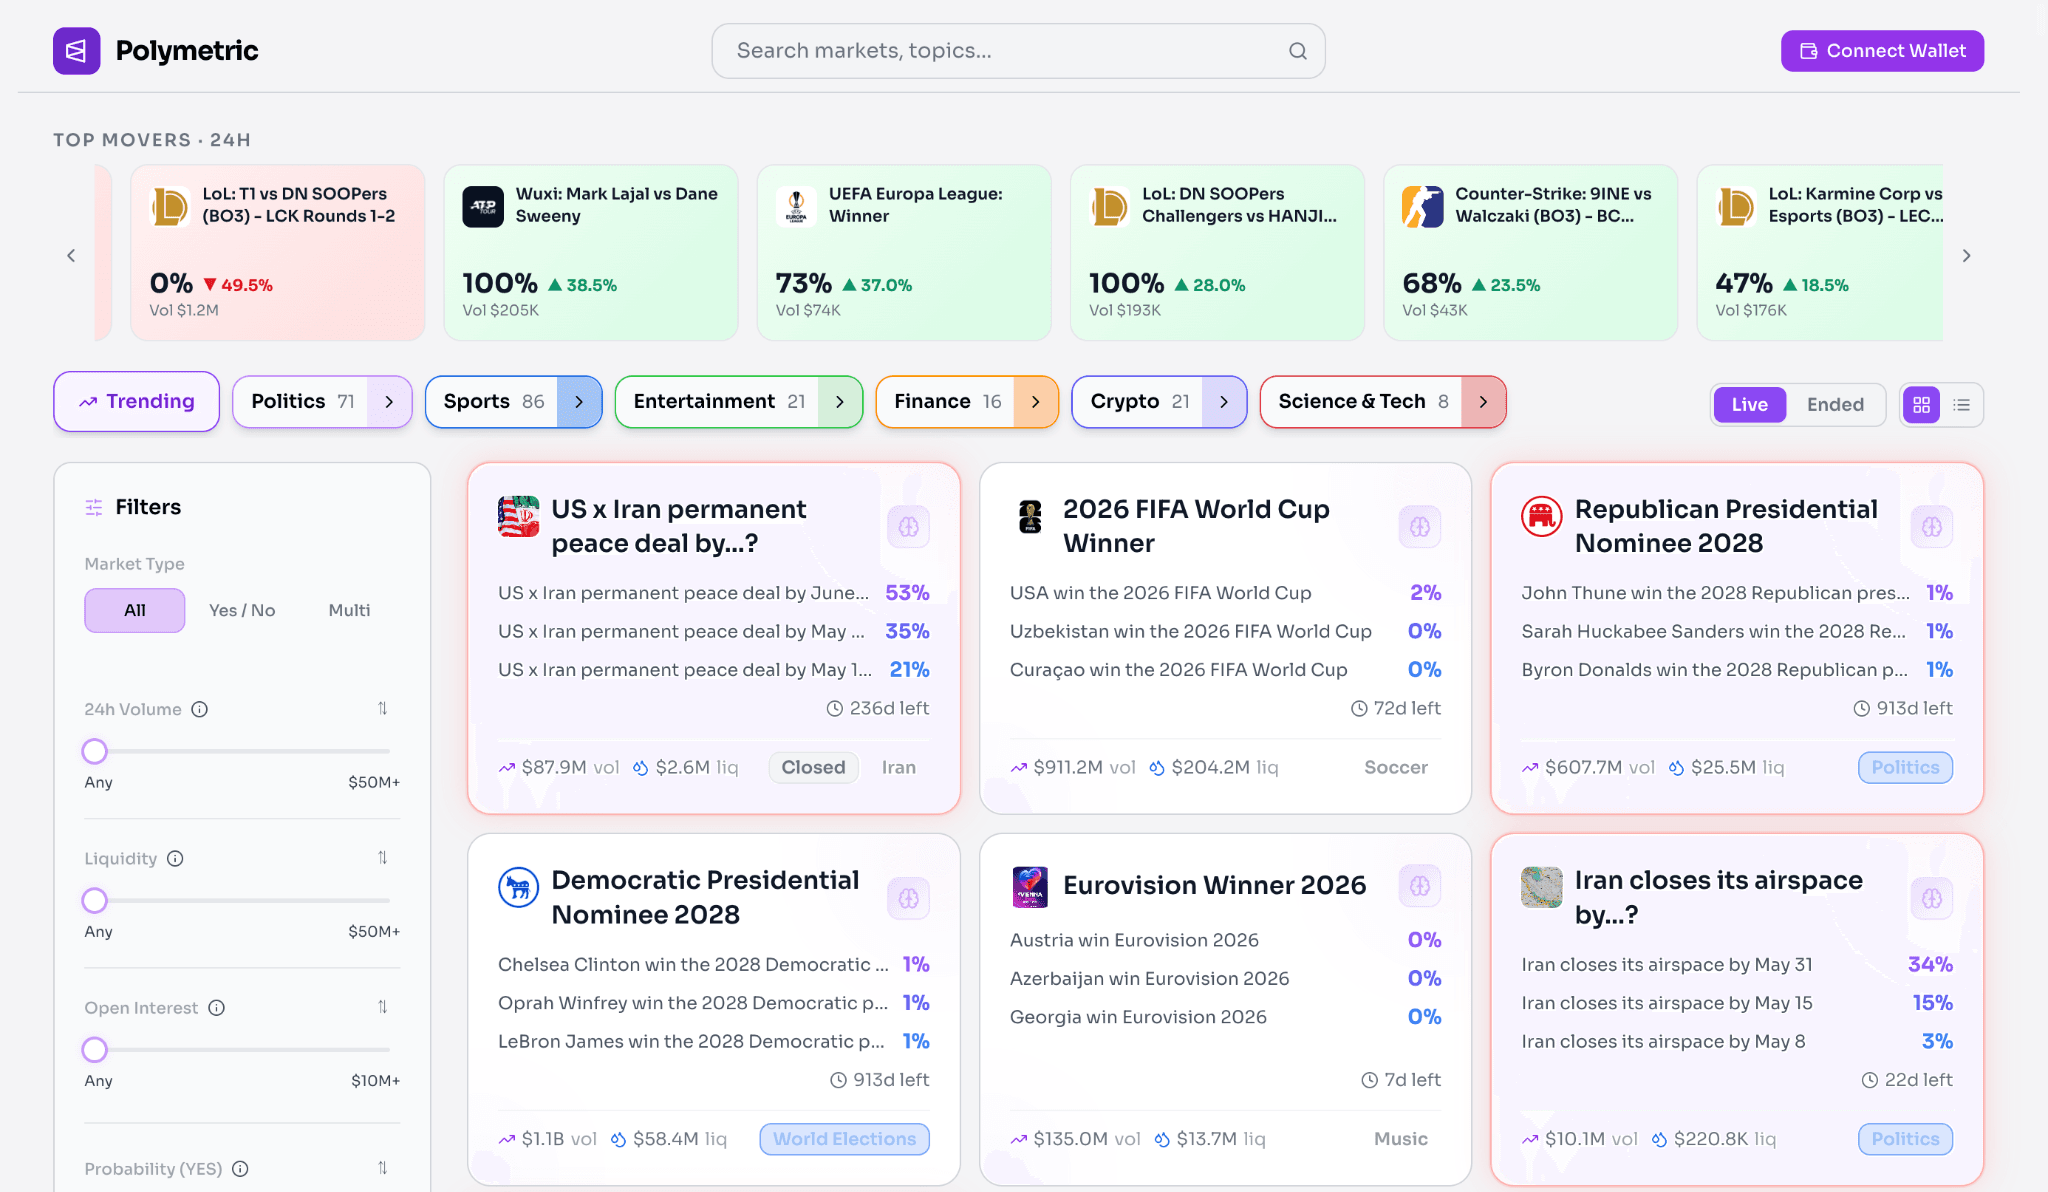Switch to grid view layout
The image size is (2048, 1192).
coord(1921,405)
